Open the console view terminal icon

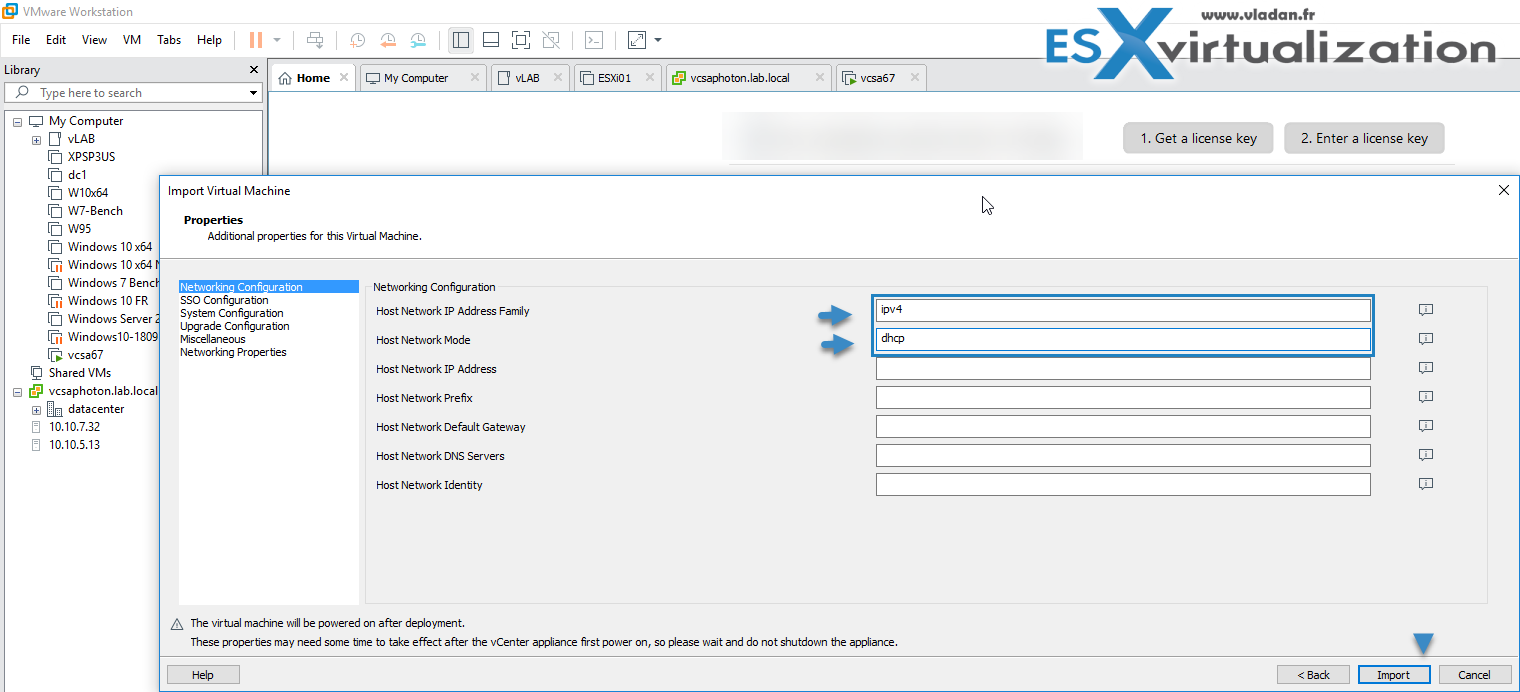pyautogui.click(x=594, y=40)
